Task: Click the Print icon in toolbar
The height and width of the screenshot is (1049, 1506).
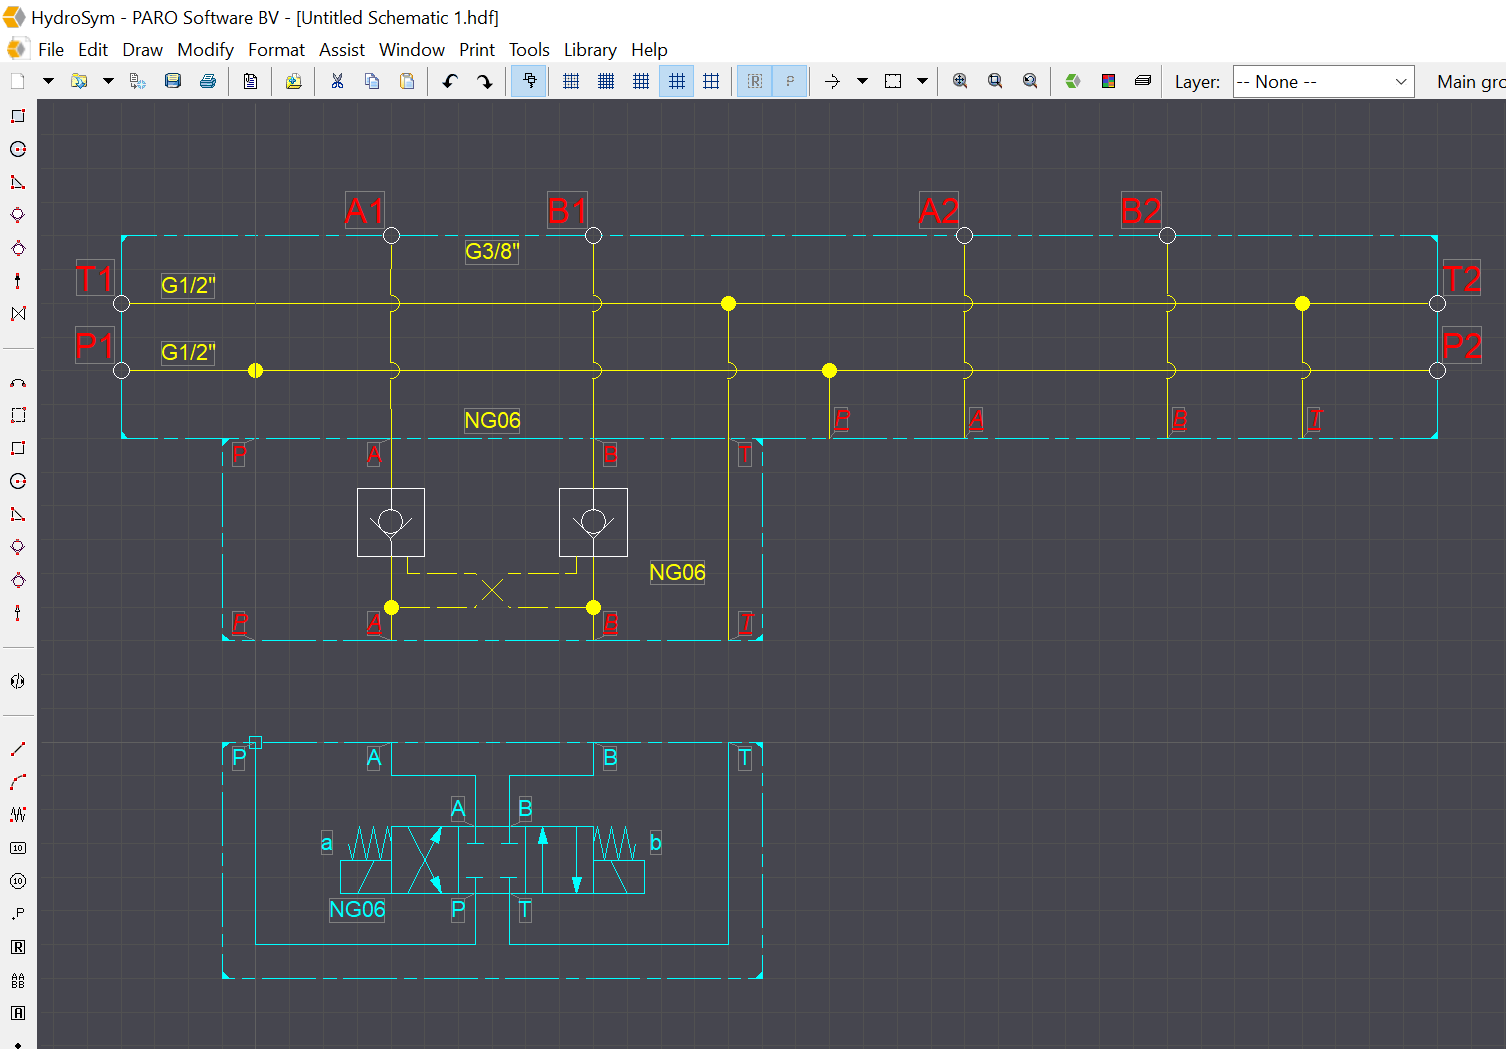Action: (x=208, y=81)
